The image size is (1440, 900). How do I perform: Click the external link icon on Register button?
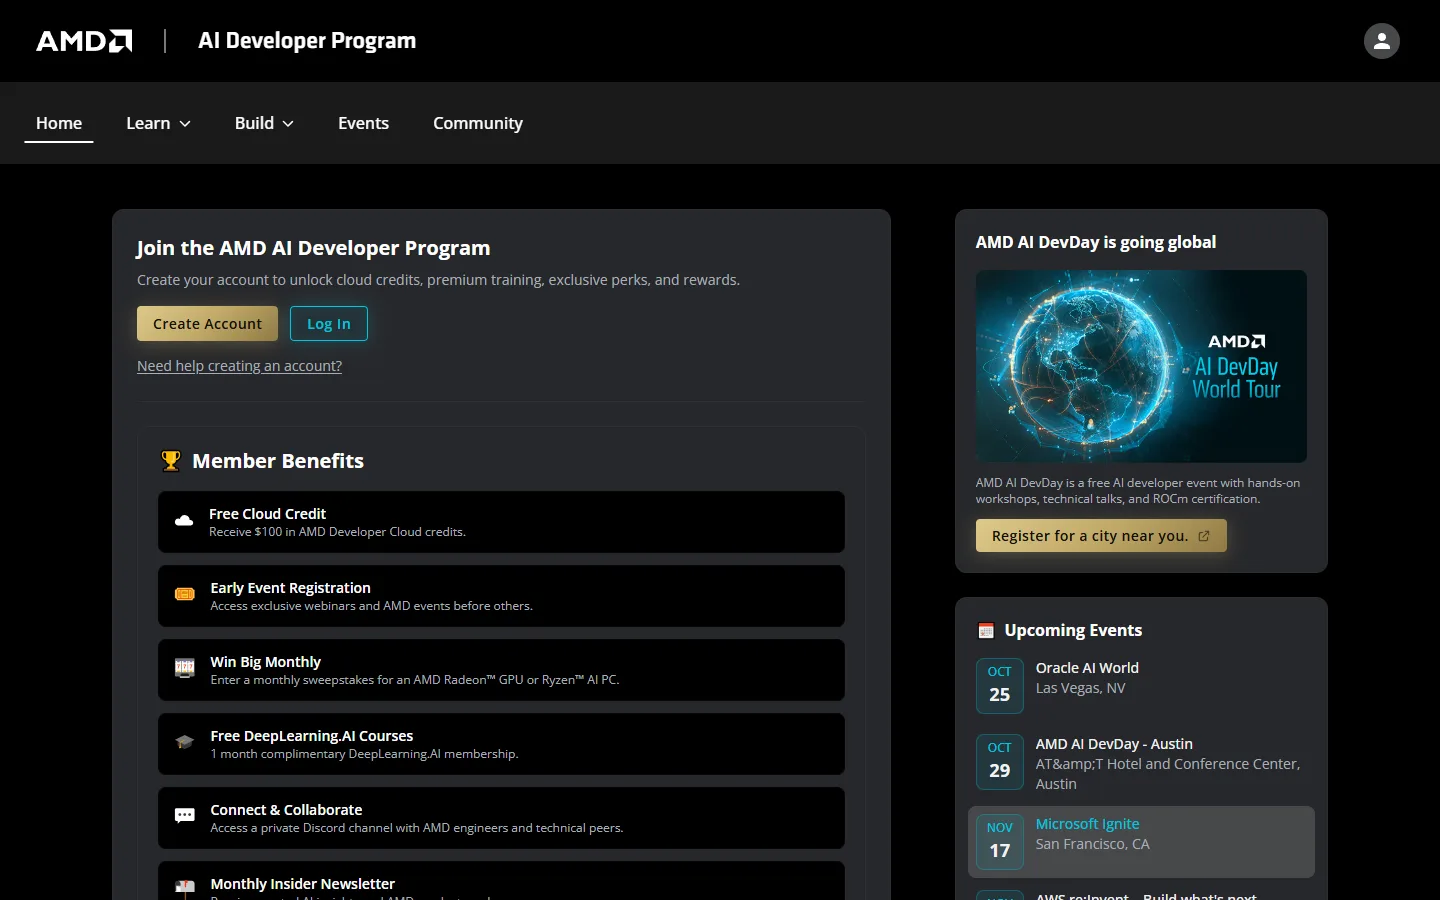point(1204,536)
